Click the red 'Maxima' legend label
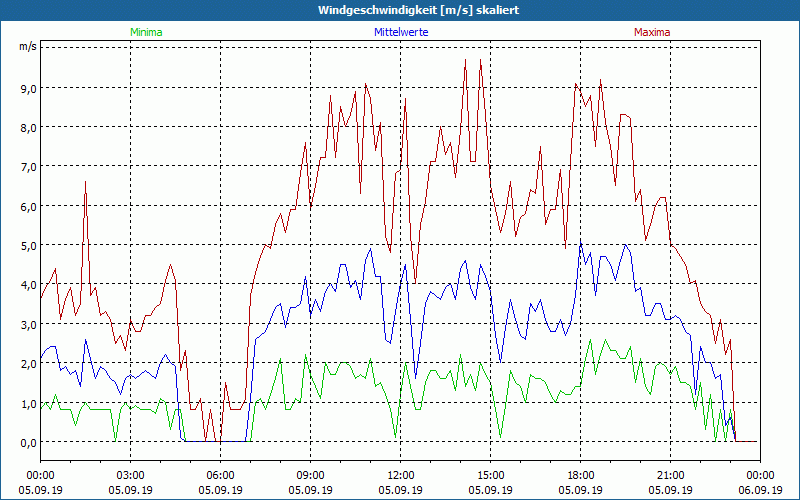The width and height of the screenshot is (800, 500). pyautogui.click(x=652, y=32)
